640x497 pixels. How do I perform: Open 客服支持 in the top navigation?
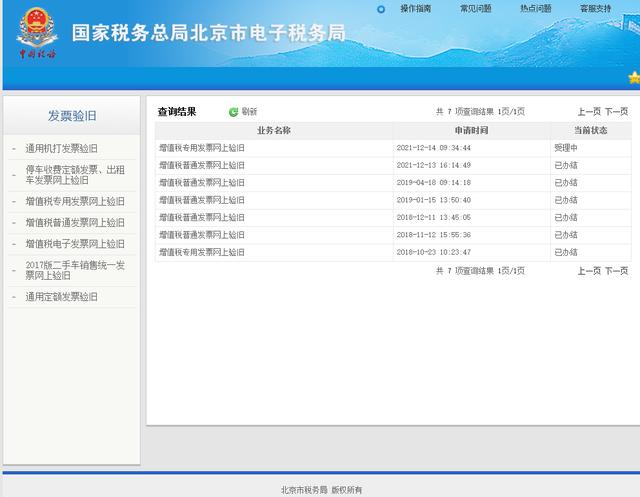point(595,9)
